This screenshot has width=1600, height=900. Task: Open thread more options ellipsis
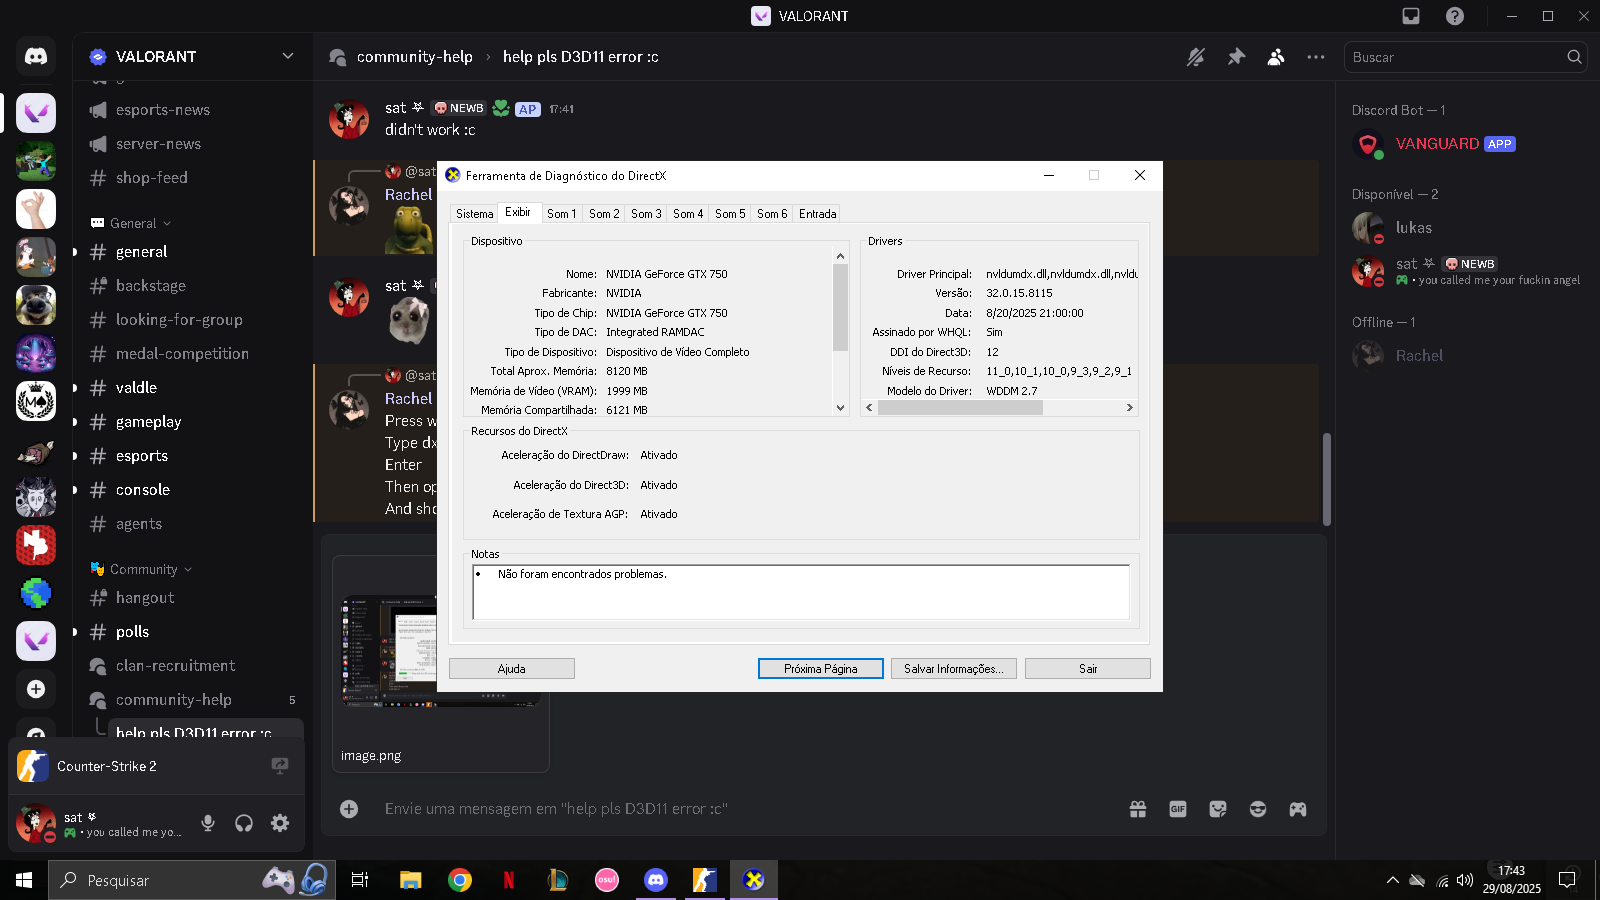tap(1316, 57)
